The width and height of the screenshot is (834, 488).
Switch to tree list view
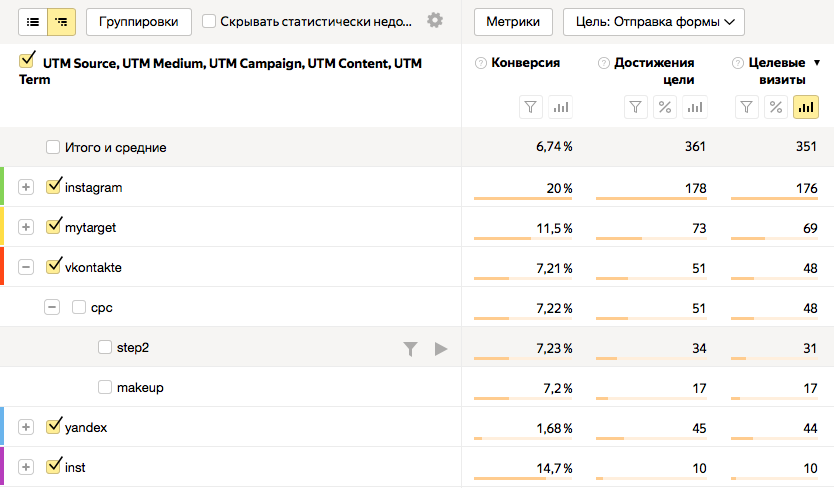point(61,21)
